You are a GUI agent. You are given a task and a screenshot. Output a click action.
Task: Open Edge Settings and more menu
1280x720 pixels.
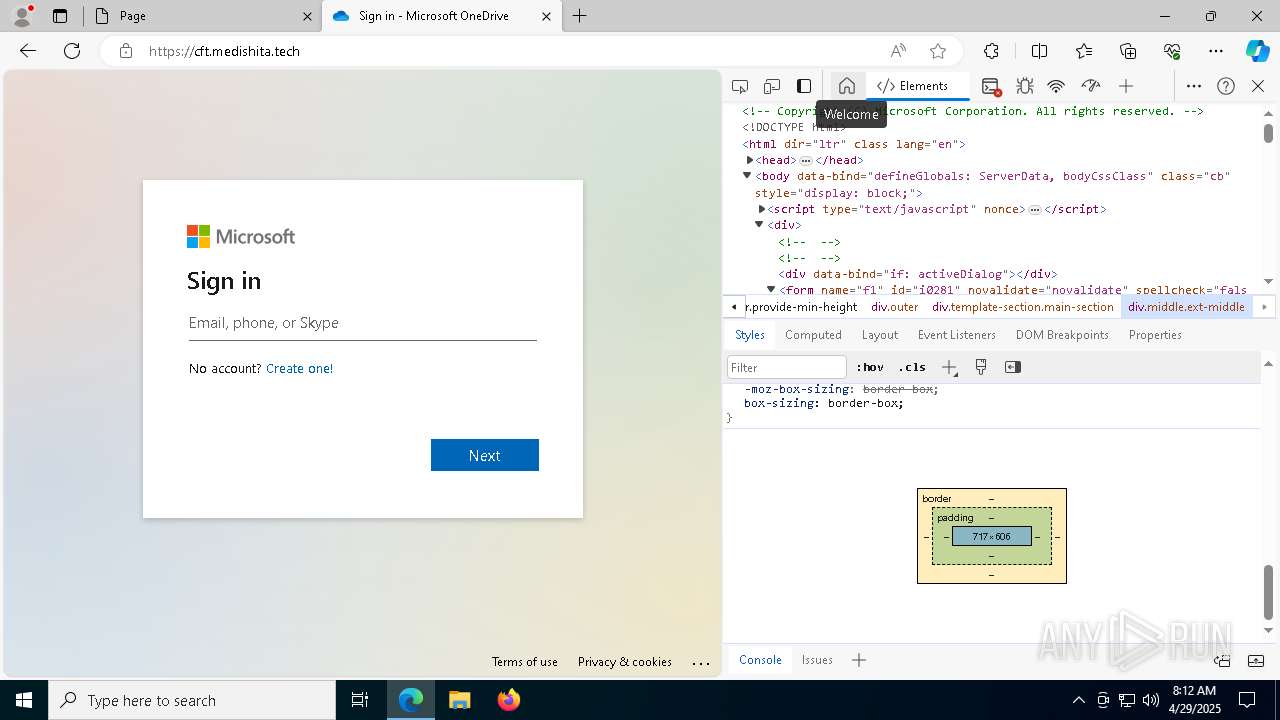(x=1216, y=51)
